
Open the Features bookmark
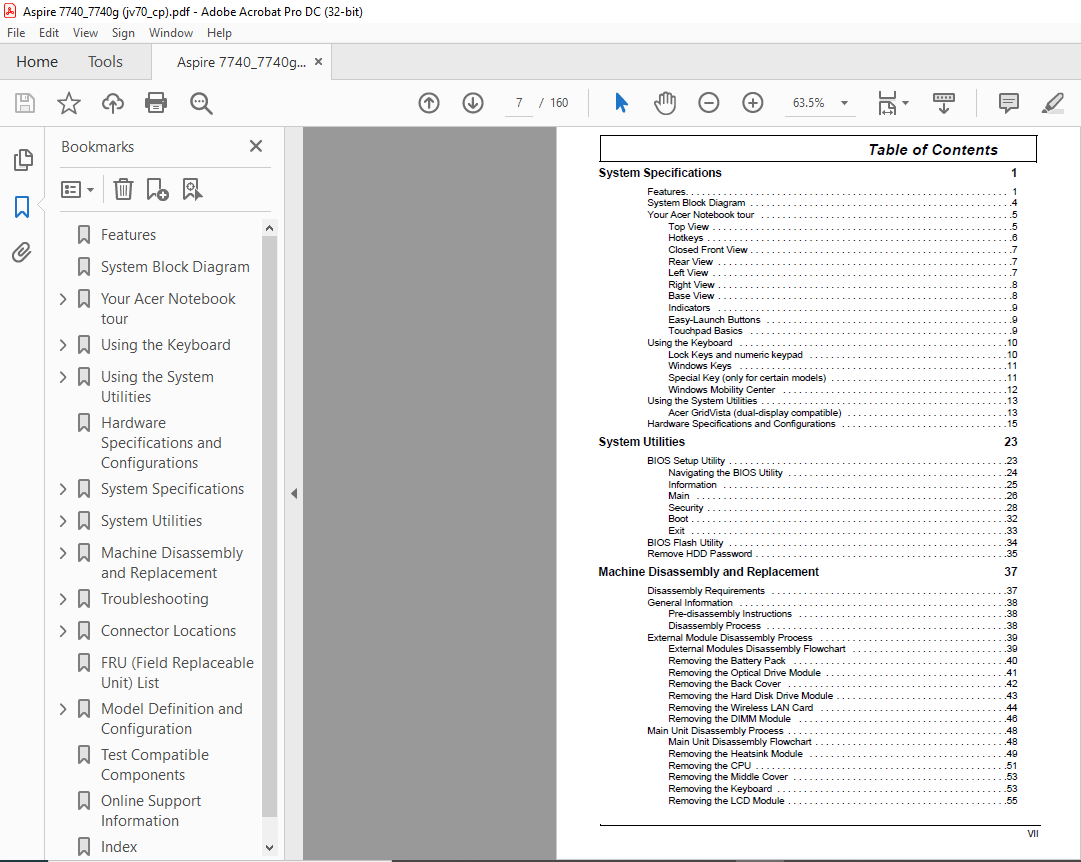(x=128, y=234)
